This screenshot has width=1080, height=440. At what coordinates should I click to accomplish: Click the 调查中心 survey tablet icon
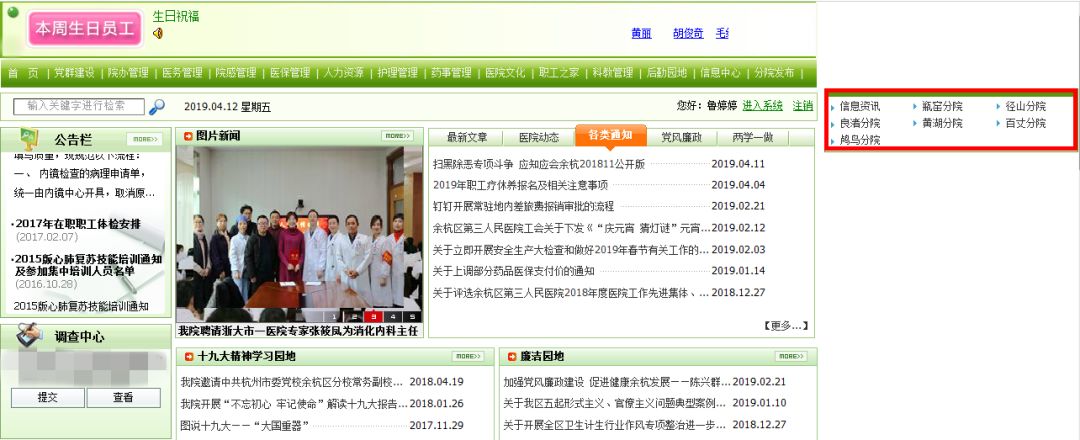point(28,336)
